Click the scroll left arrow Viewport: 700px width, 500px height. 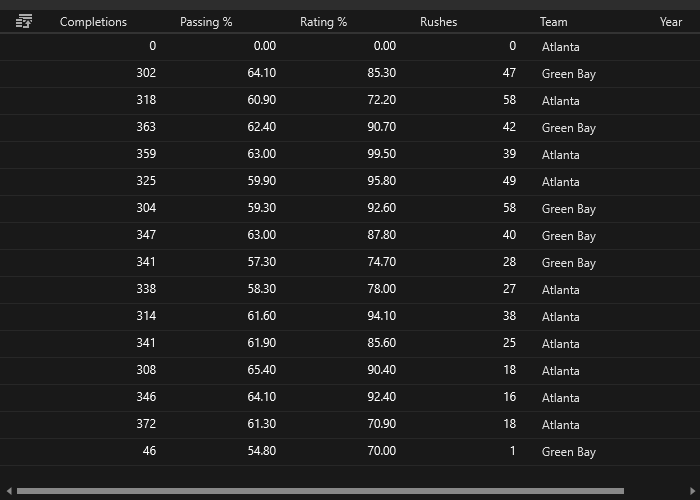pyautogui.click(x=7, y=491)
